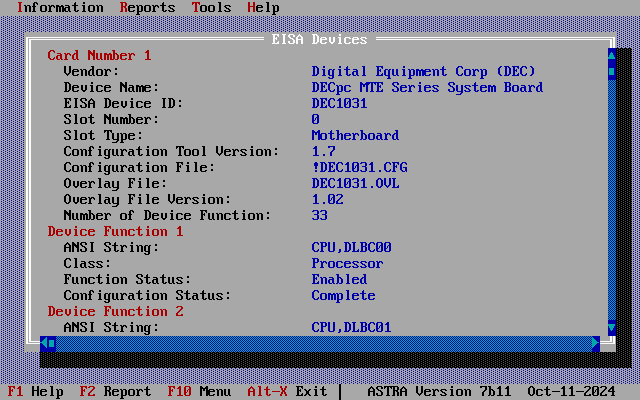640x400 pixels.
Task: Click the horizontal scrollbar thumb
Action: click(52, 344)
